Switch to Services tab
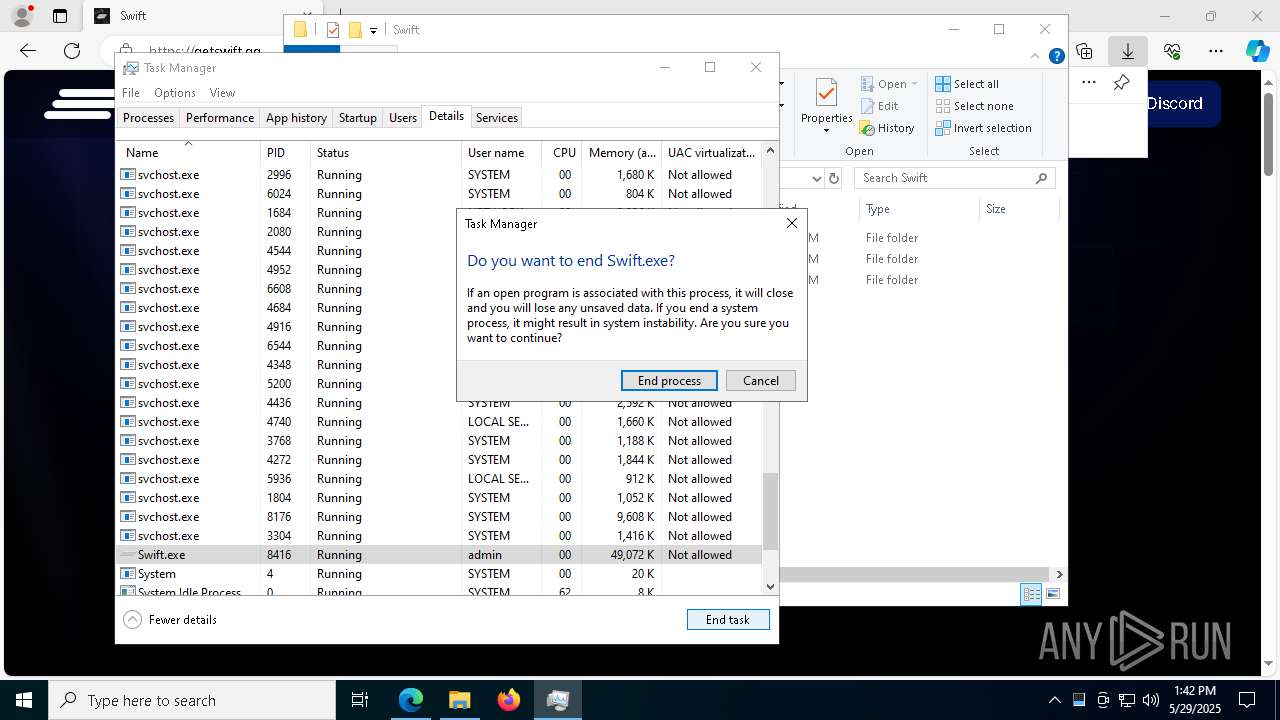This screenshot has height=720, width=1280. [497, 117]
